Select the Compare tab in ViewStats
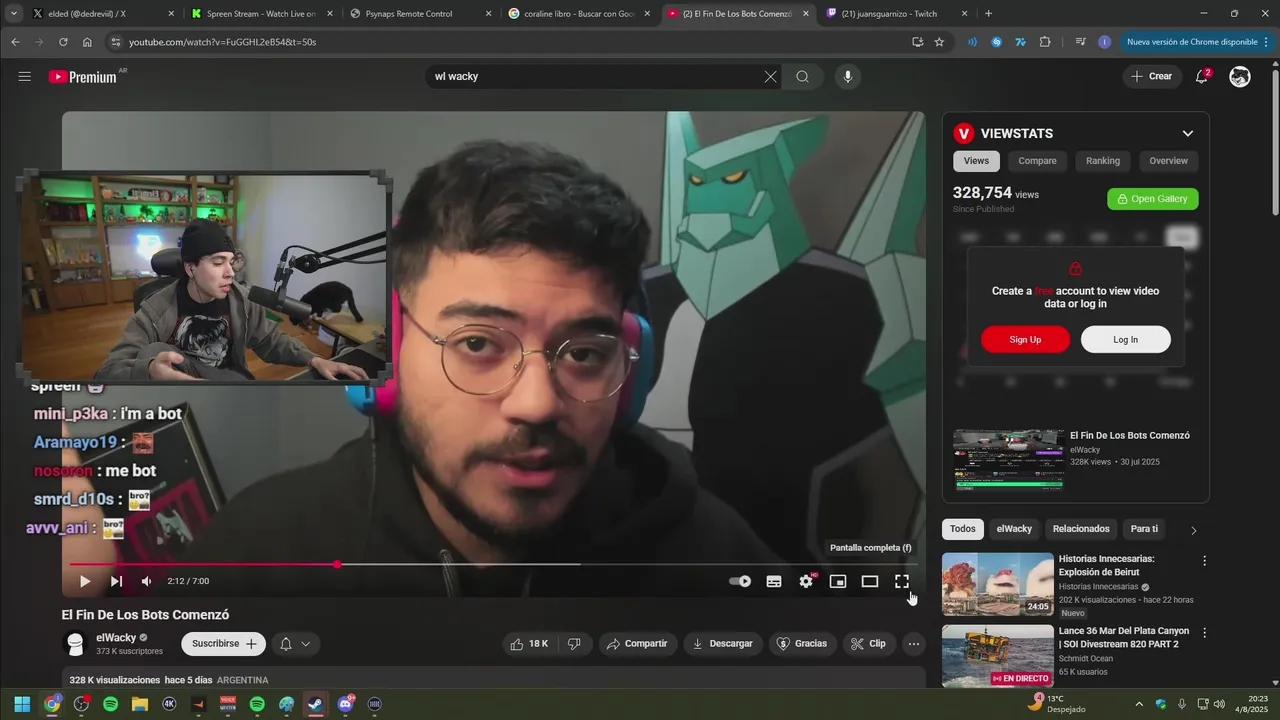 (1037, 161)
